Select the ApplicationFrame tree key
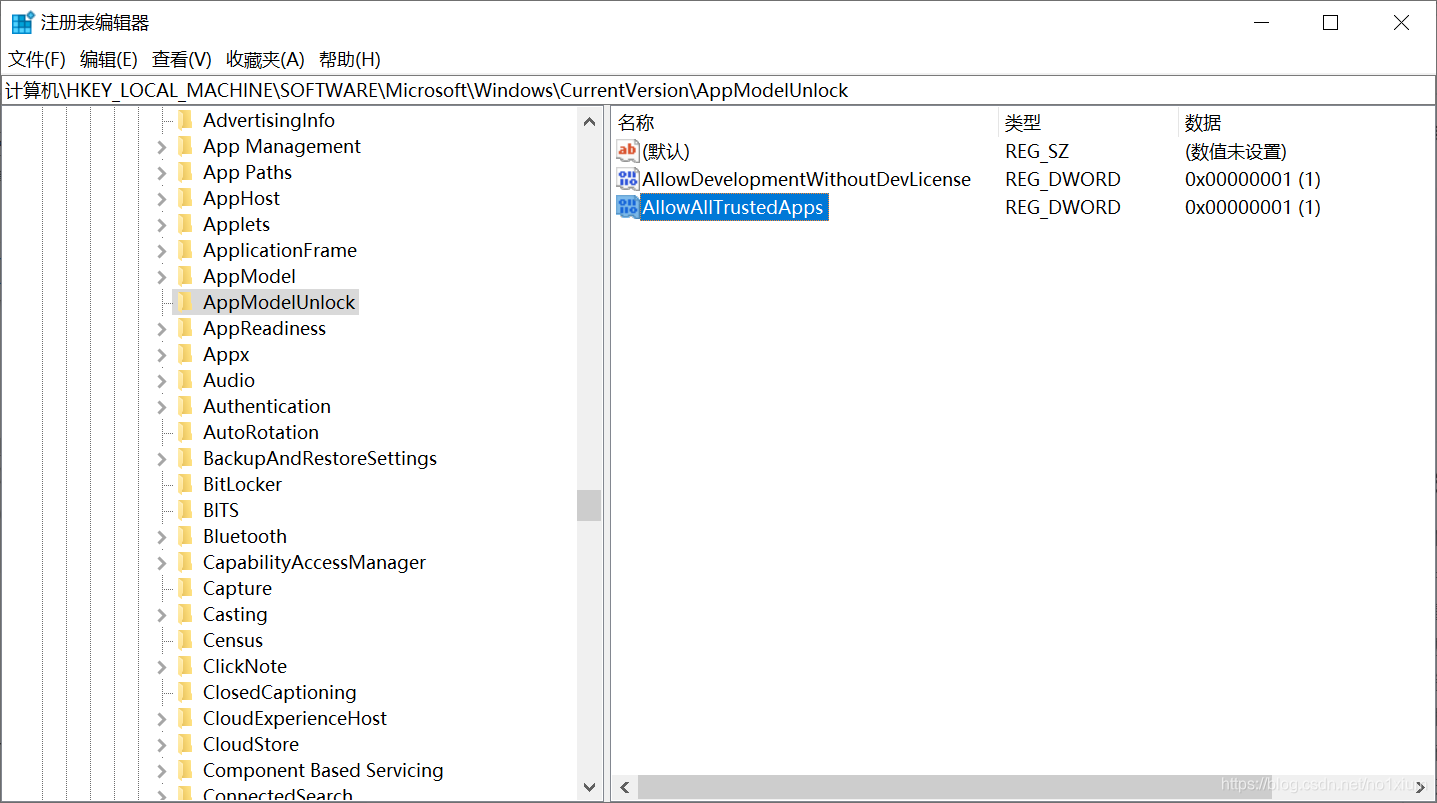1437x803 pixels. click(x=280, y=250)
